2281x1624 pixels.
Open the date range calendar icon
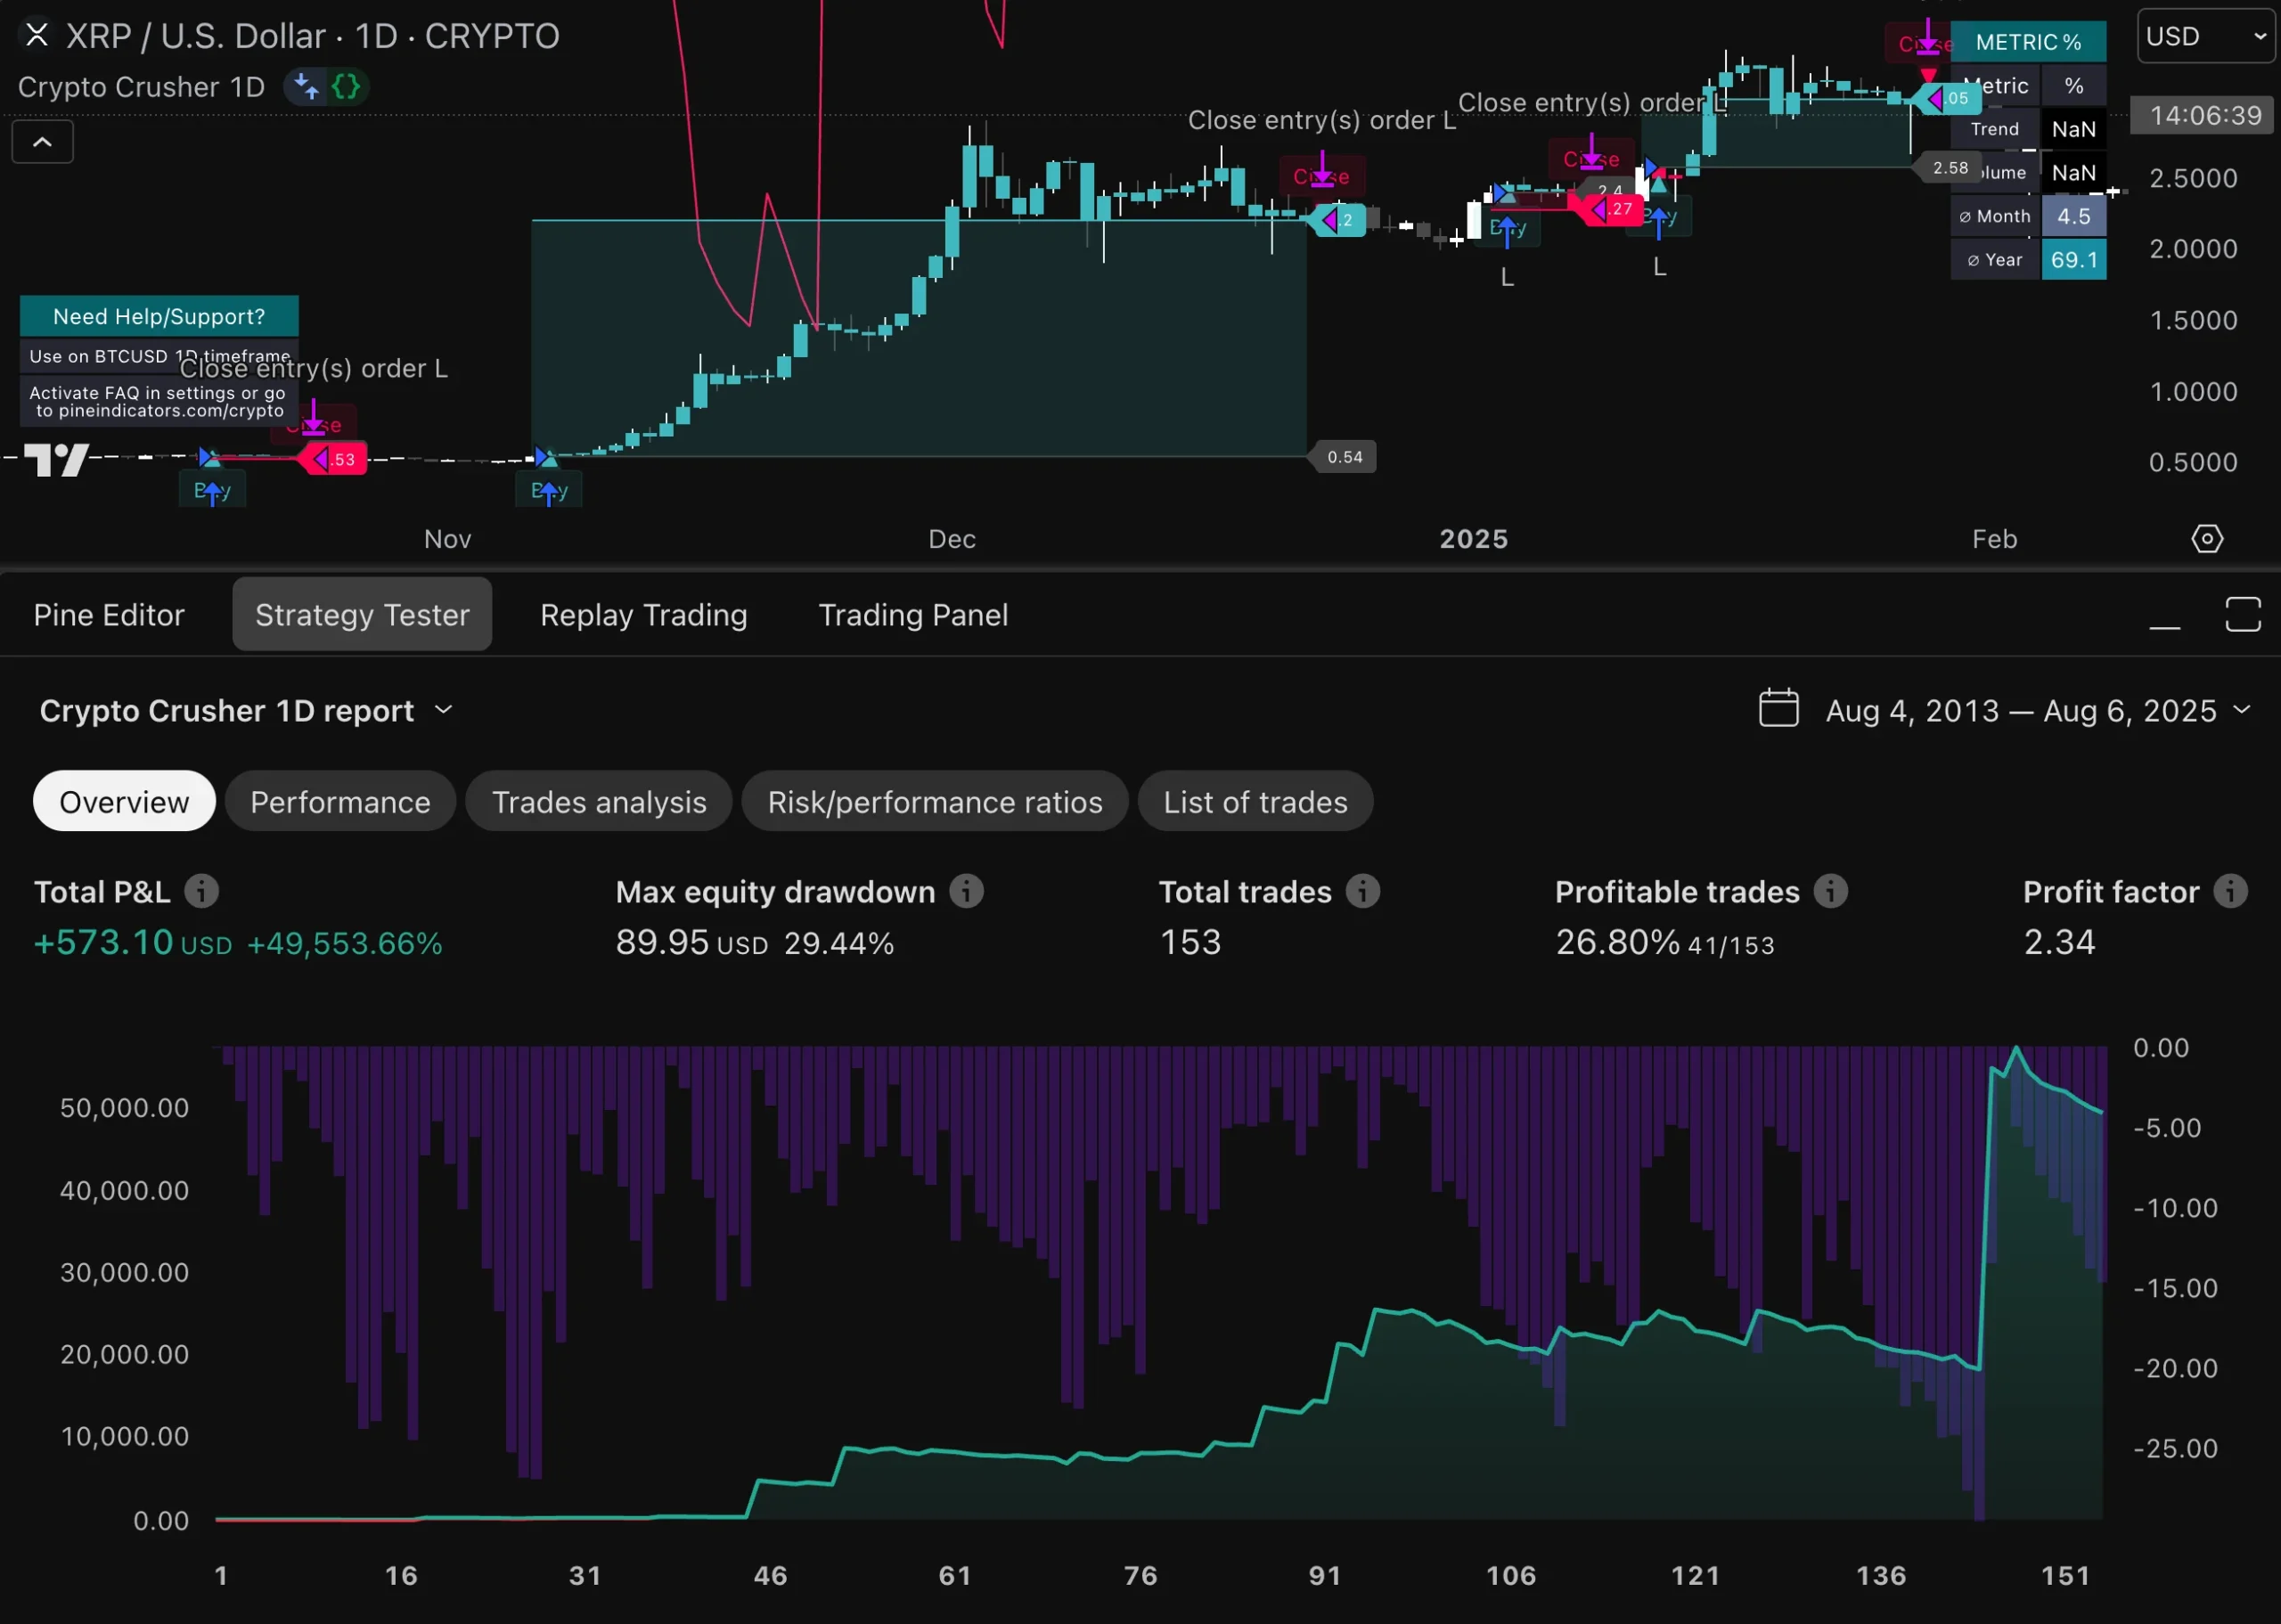(1778, 708)
